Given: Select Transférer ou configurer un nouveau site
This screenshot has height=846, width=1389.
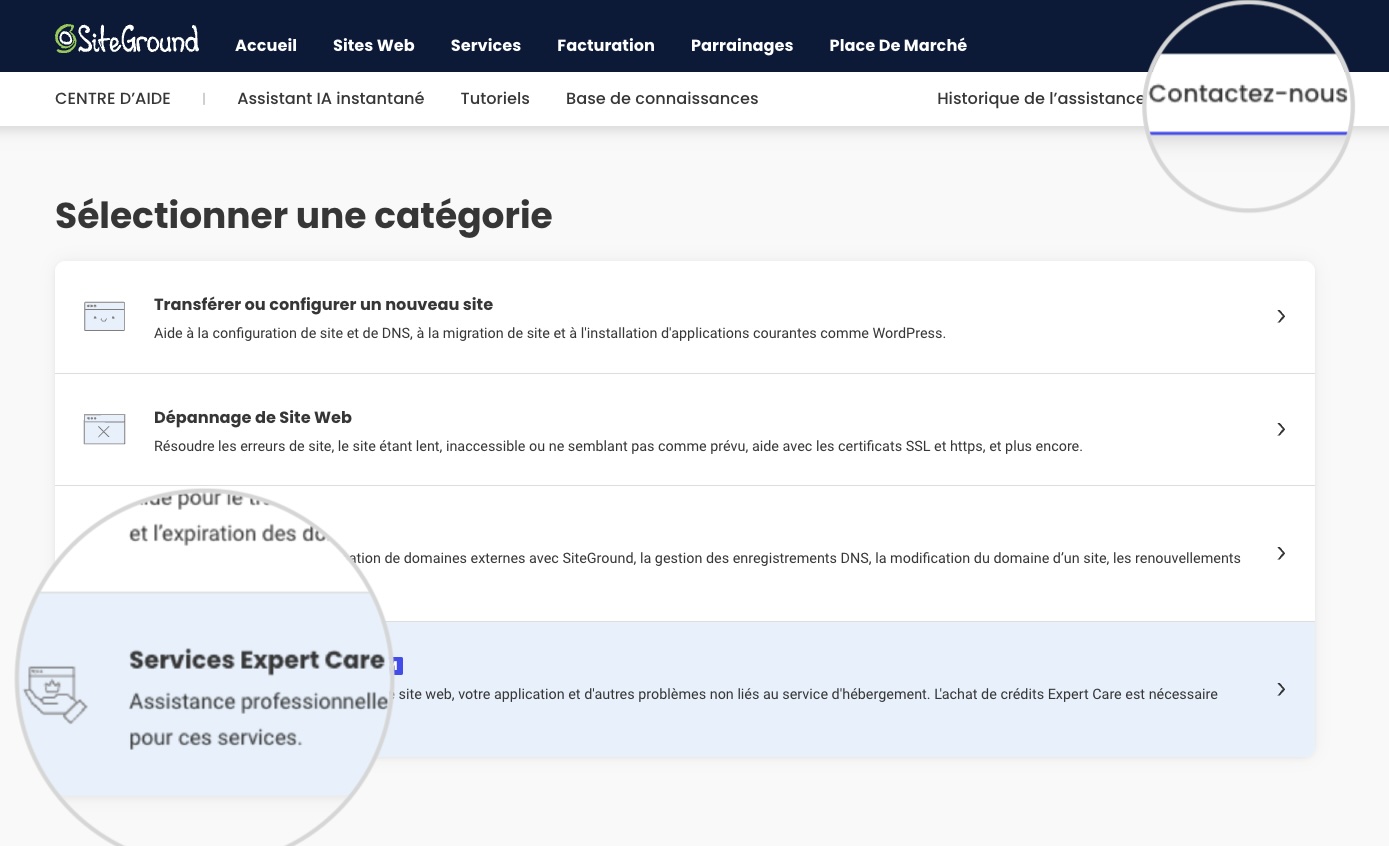Looking at the screenshot, I should (x=685, y=317).
